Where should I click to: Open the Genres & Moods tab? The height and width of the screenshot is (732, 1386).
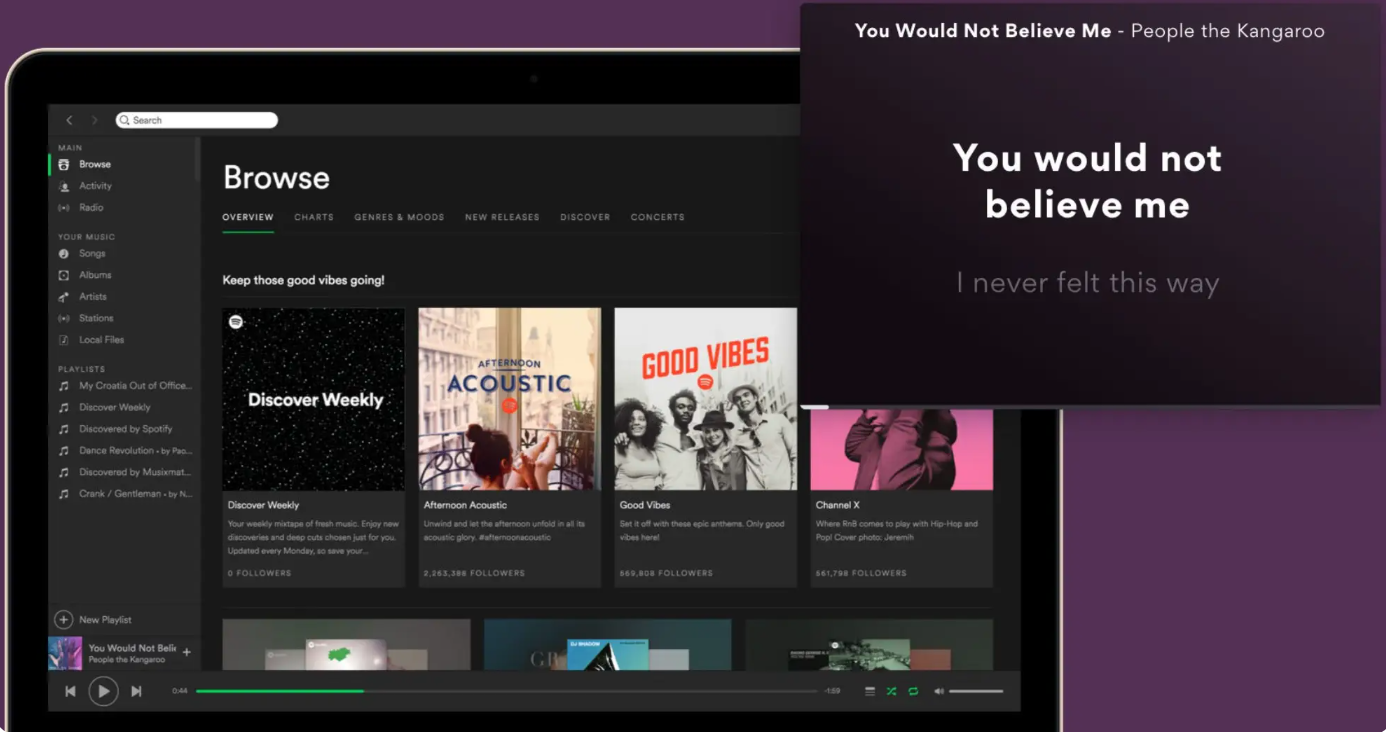[x=399, y=217]
